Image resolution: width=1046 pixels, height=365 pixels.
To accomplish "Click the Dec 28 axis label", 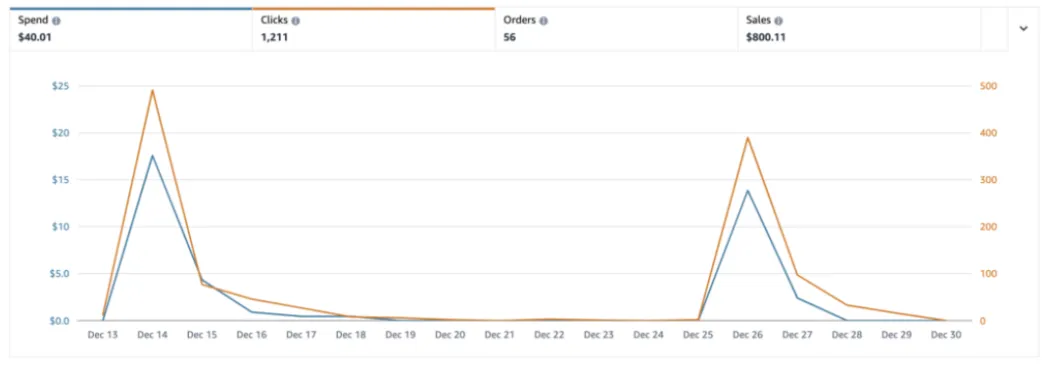I will pyautogui.click(x=847, y=336).
